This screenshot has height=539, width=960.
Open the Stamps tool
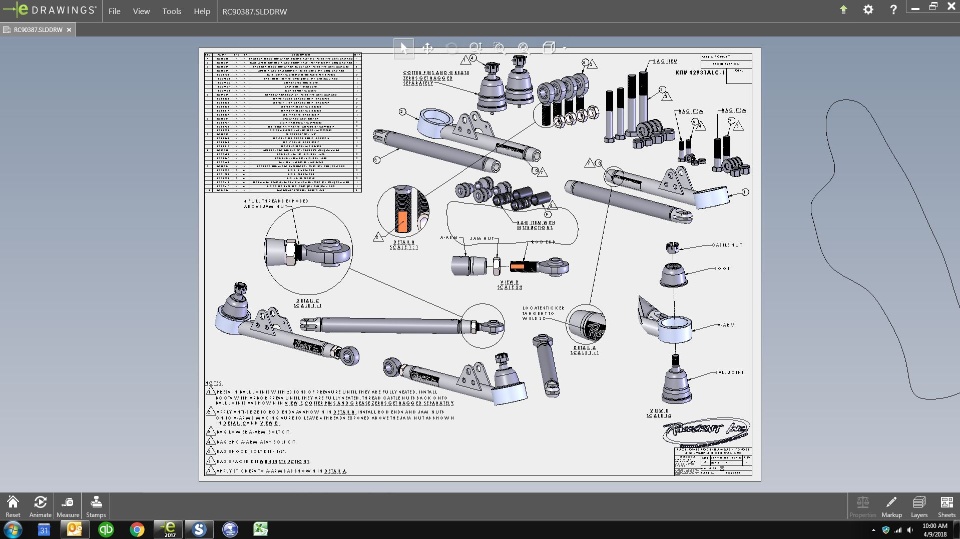pos(96,506)
